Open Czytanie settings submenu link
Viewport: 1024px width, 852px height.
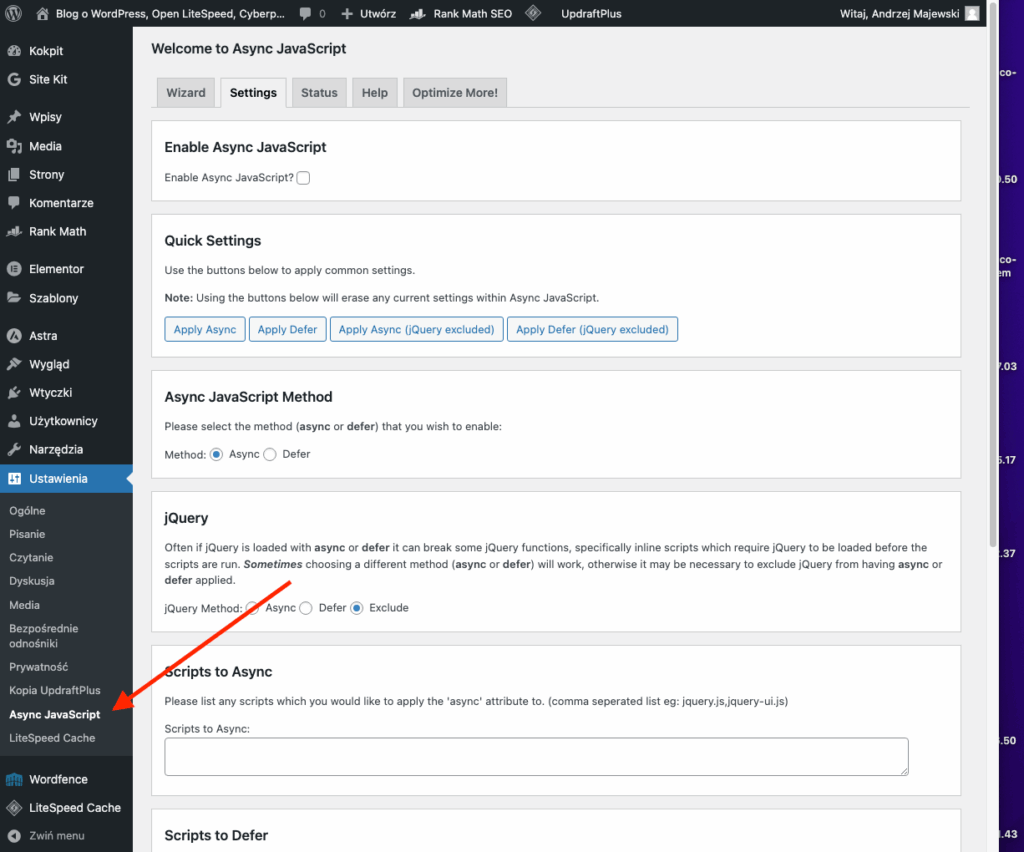pos(31,558)
